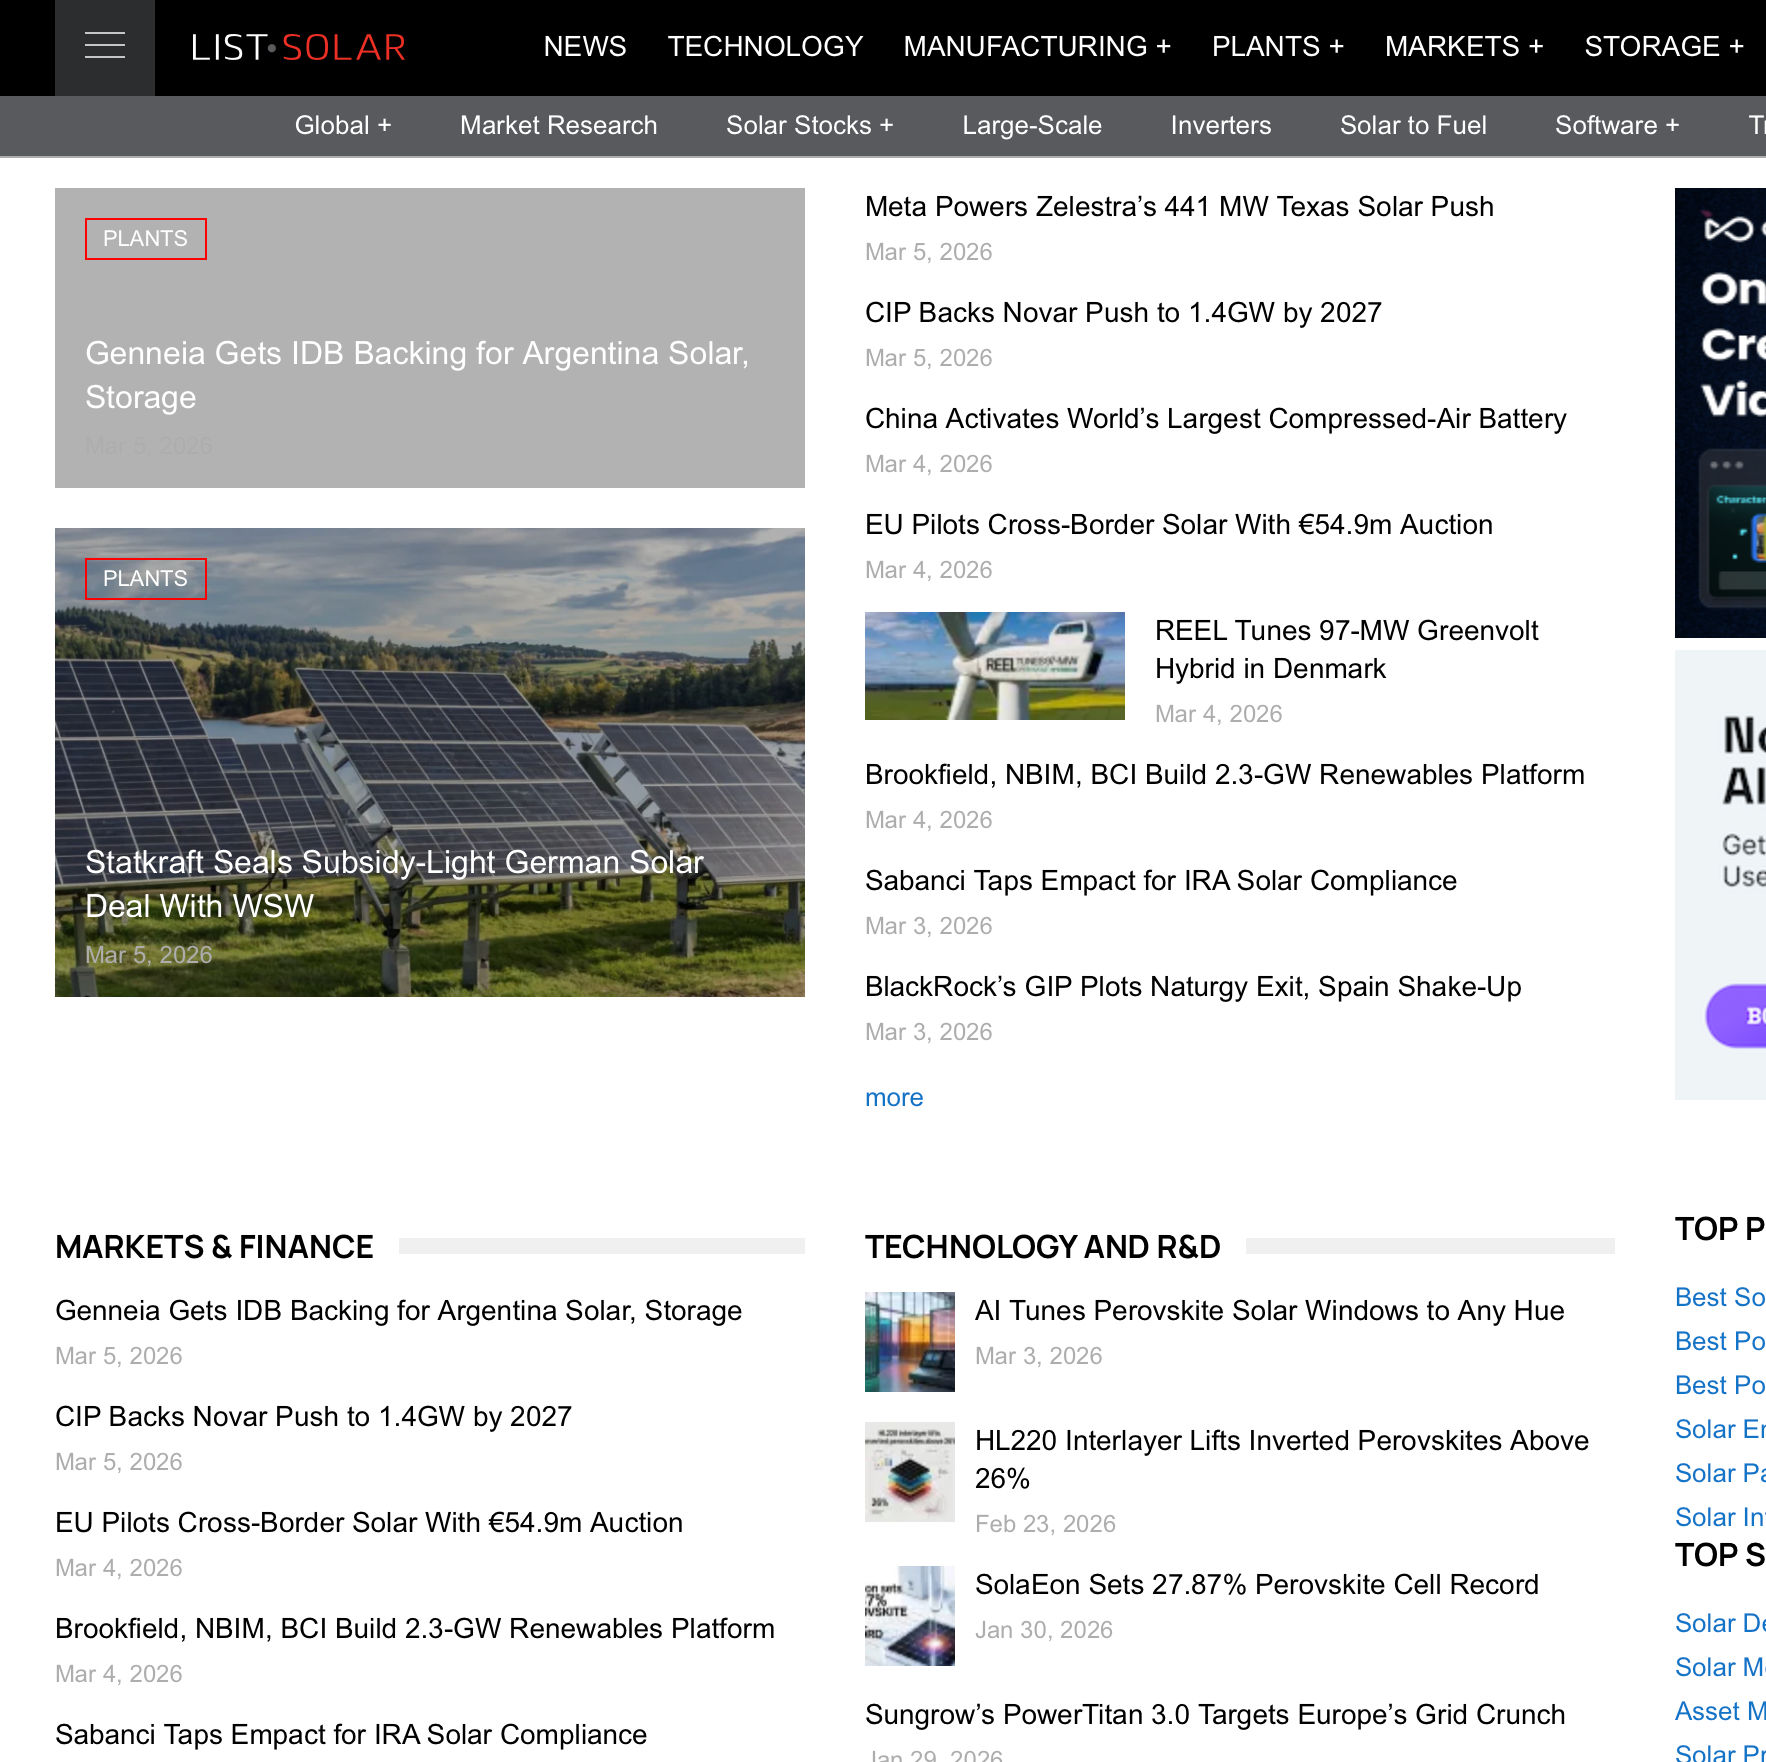Viewport: 1766px width, 1762px height.
Task: Open Sabanci Taps Empact in Markets & Finance
Action: [x=351, y=1735]
